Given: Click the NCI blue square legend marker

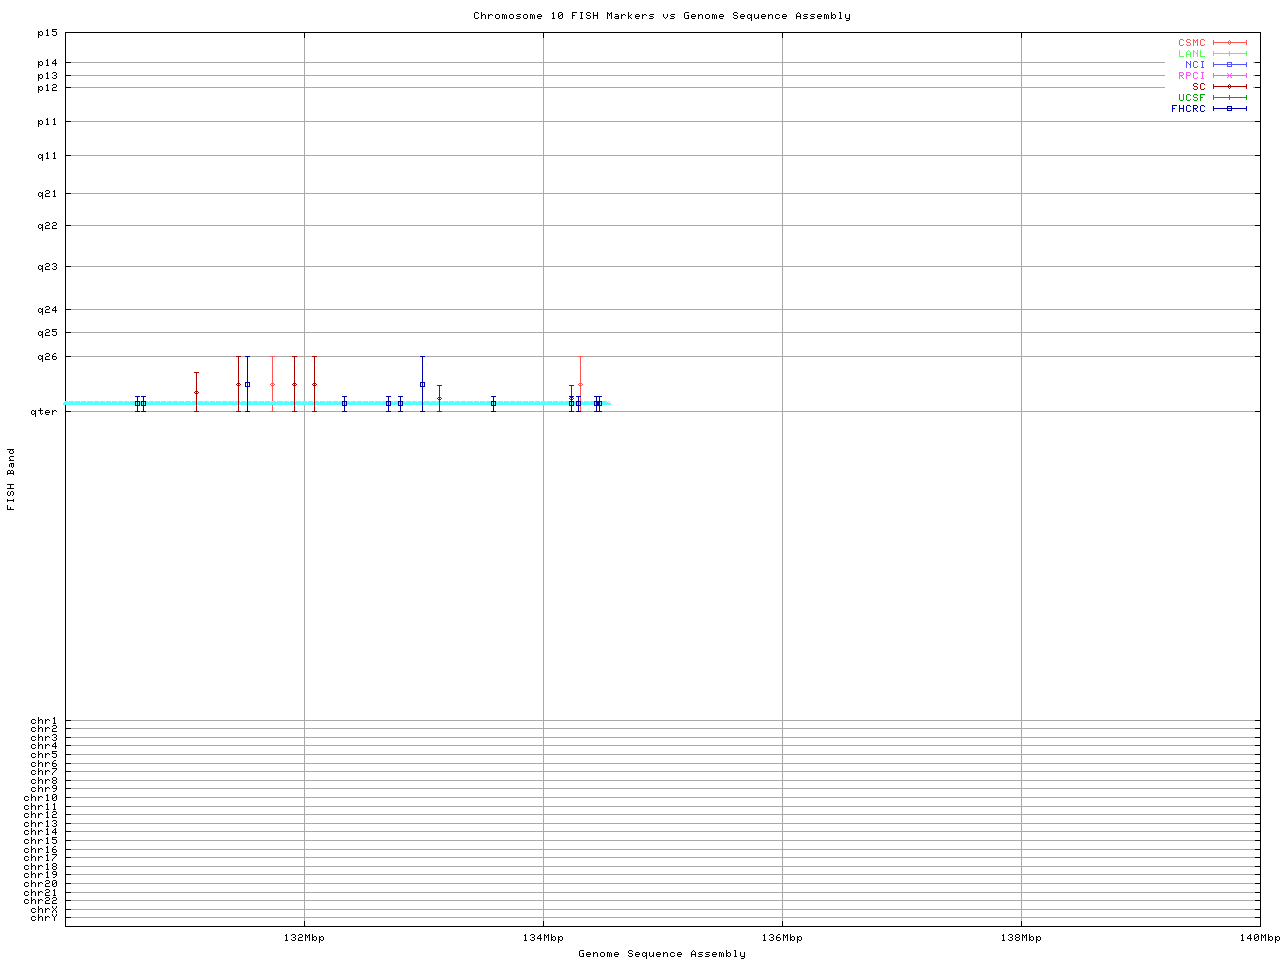Looking at the screenshot, I should pos(1229,65).
